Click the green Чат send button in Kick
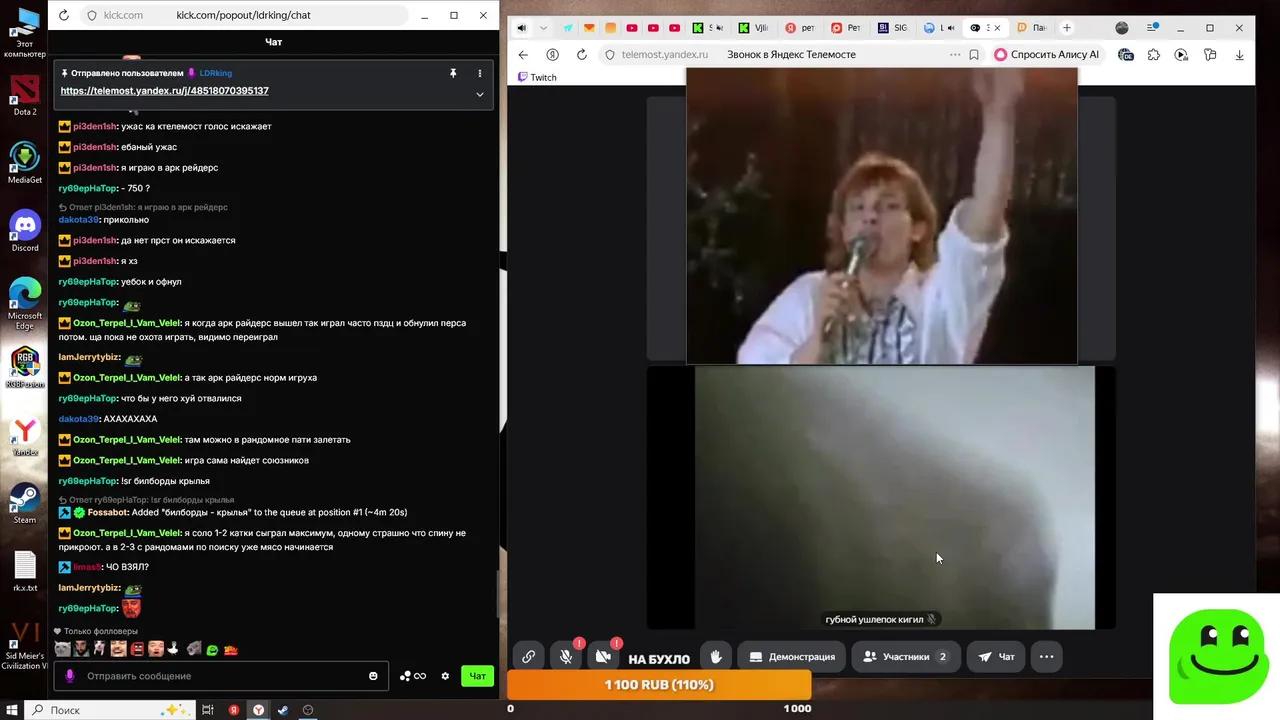This screenshot has width=1280, height=720. tap(478, 676)
